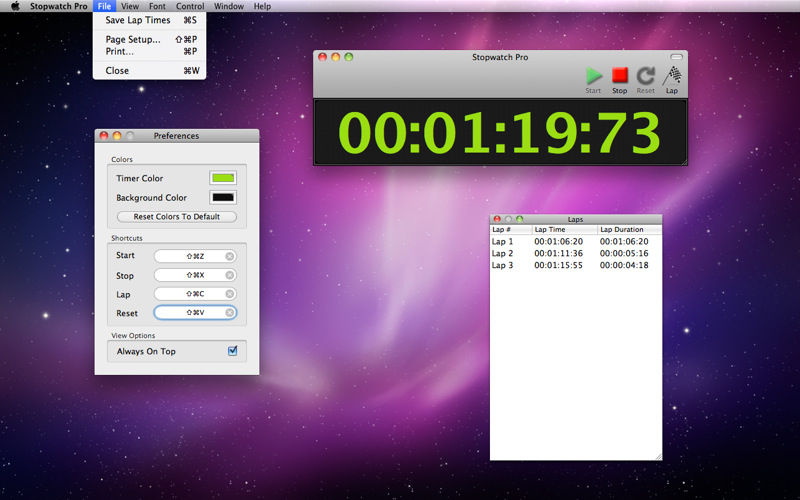This screenshot has height=500, width=800.
Task: Sort by the Lap Time column header
Action: 565,230
